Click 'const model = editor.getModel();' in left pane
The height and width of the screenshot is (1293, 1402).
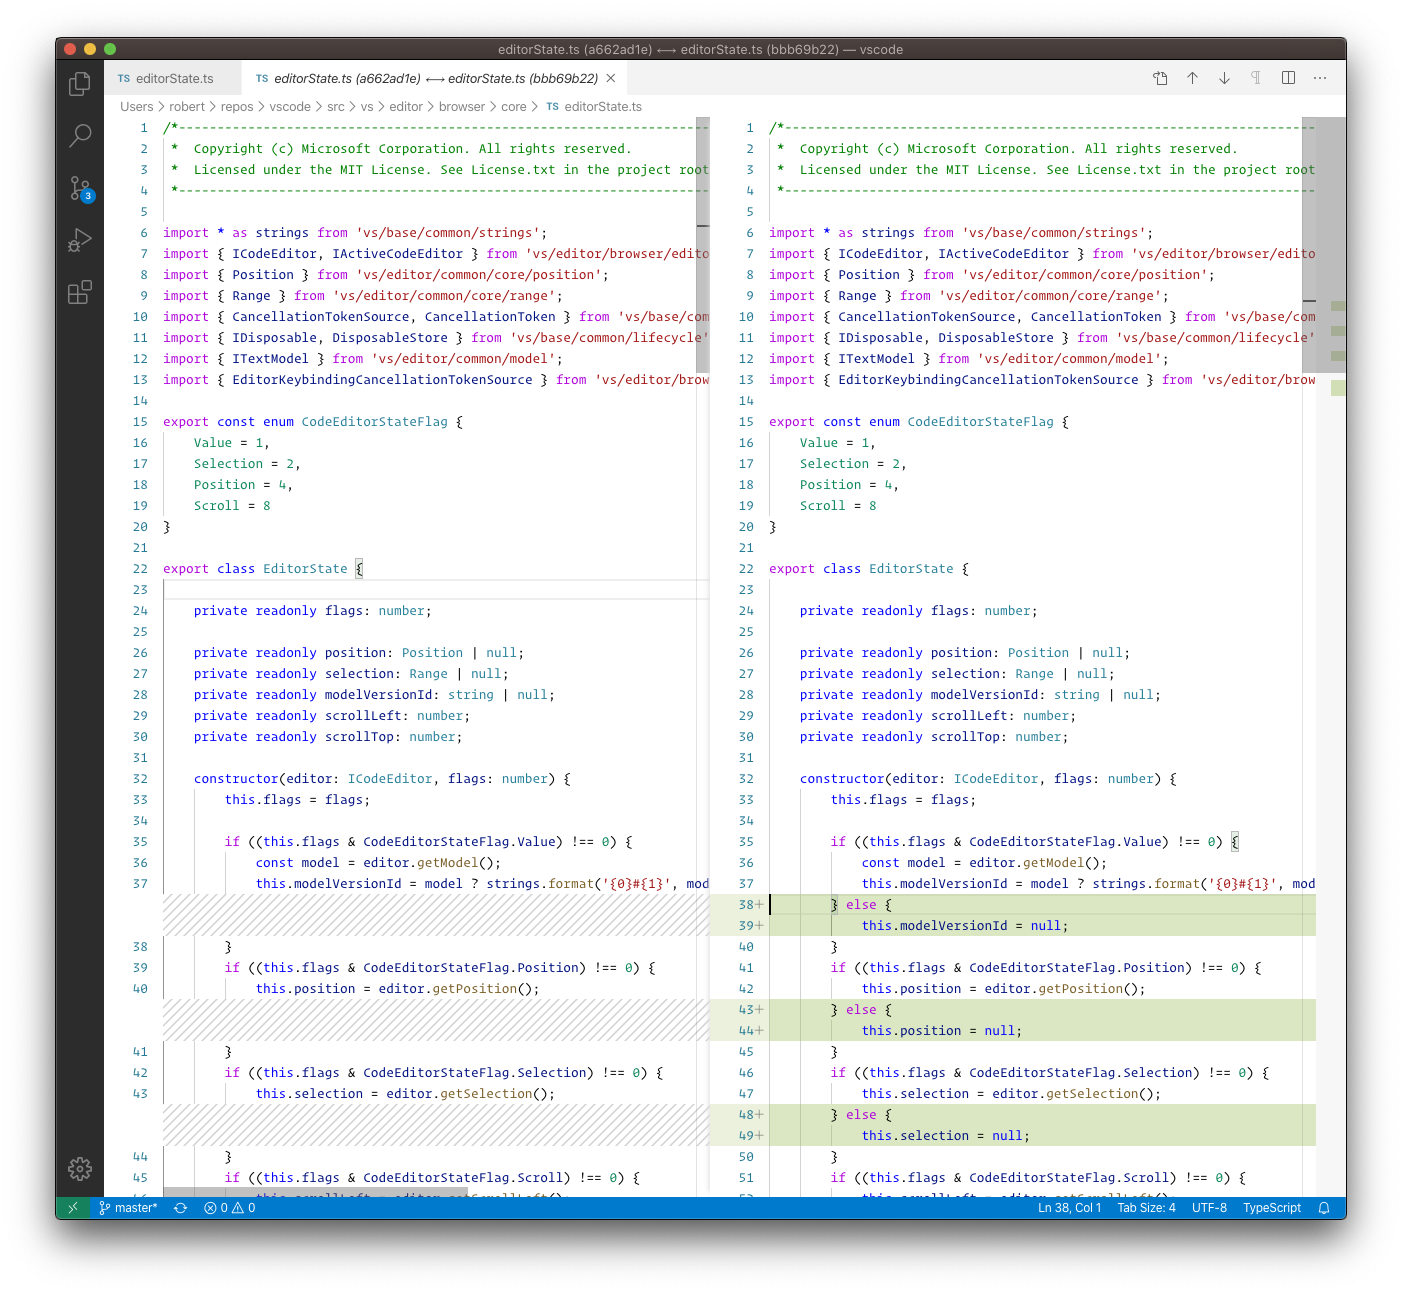378,863
